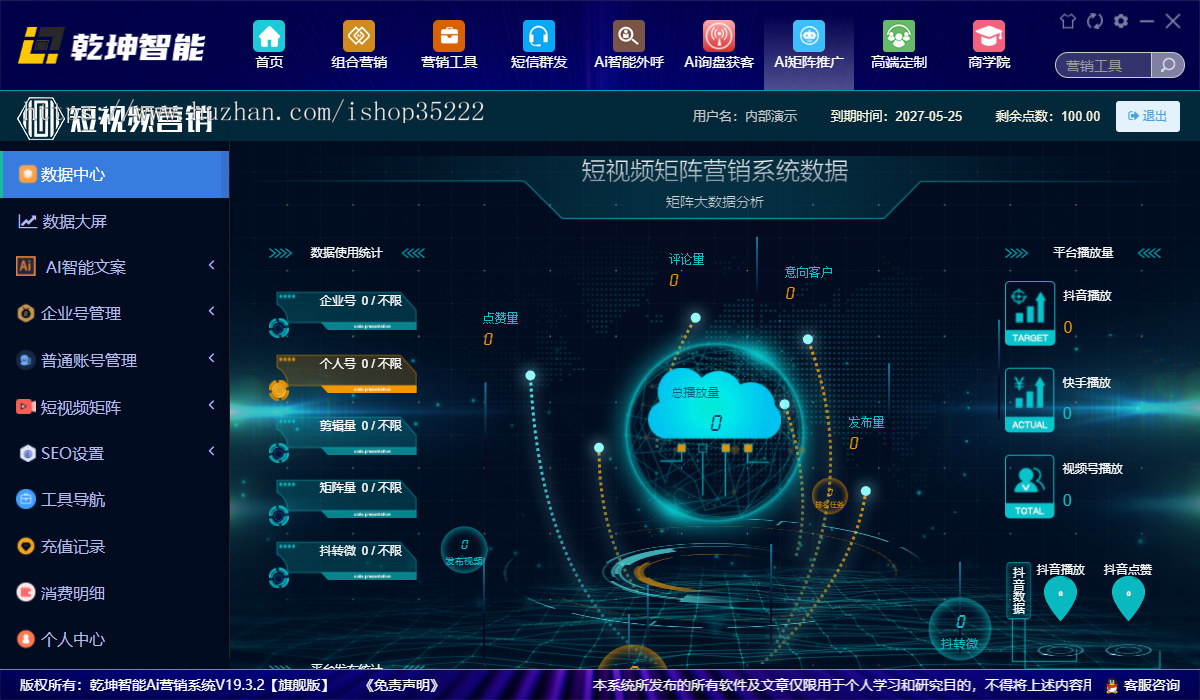Click the small orange task circle
Screen dimensions: 1200x700
pos(830,496)
